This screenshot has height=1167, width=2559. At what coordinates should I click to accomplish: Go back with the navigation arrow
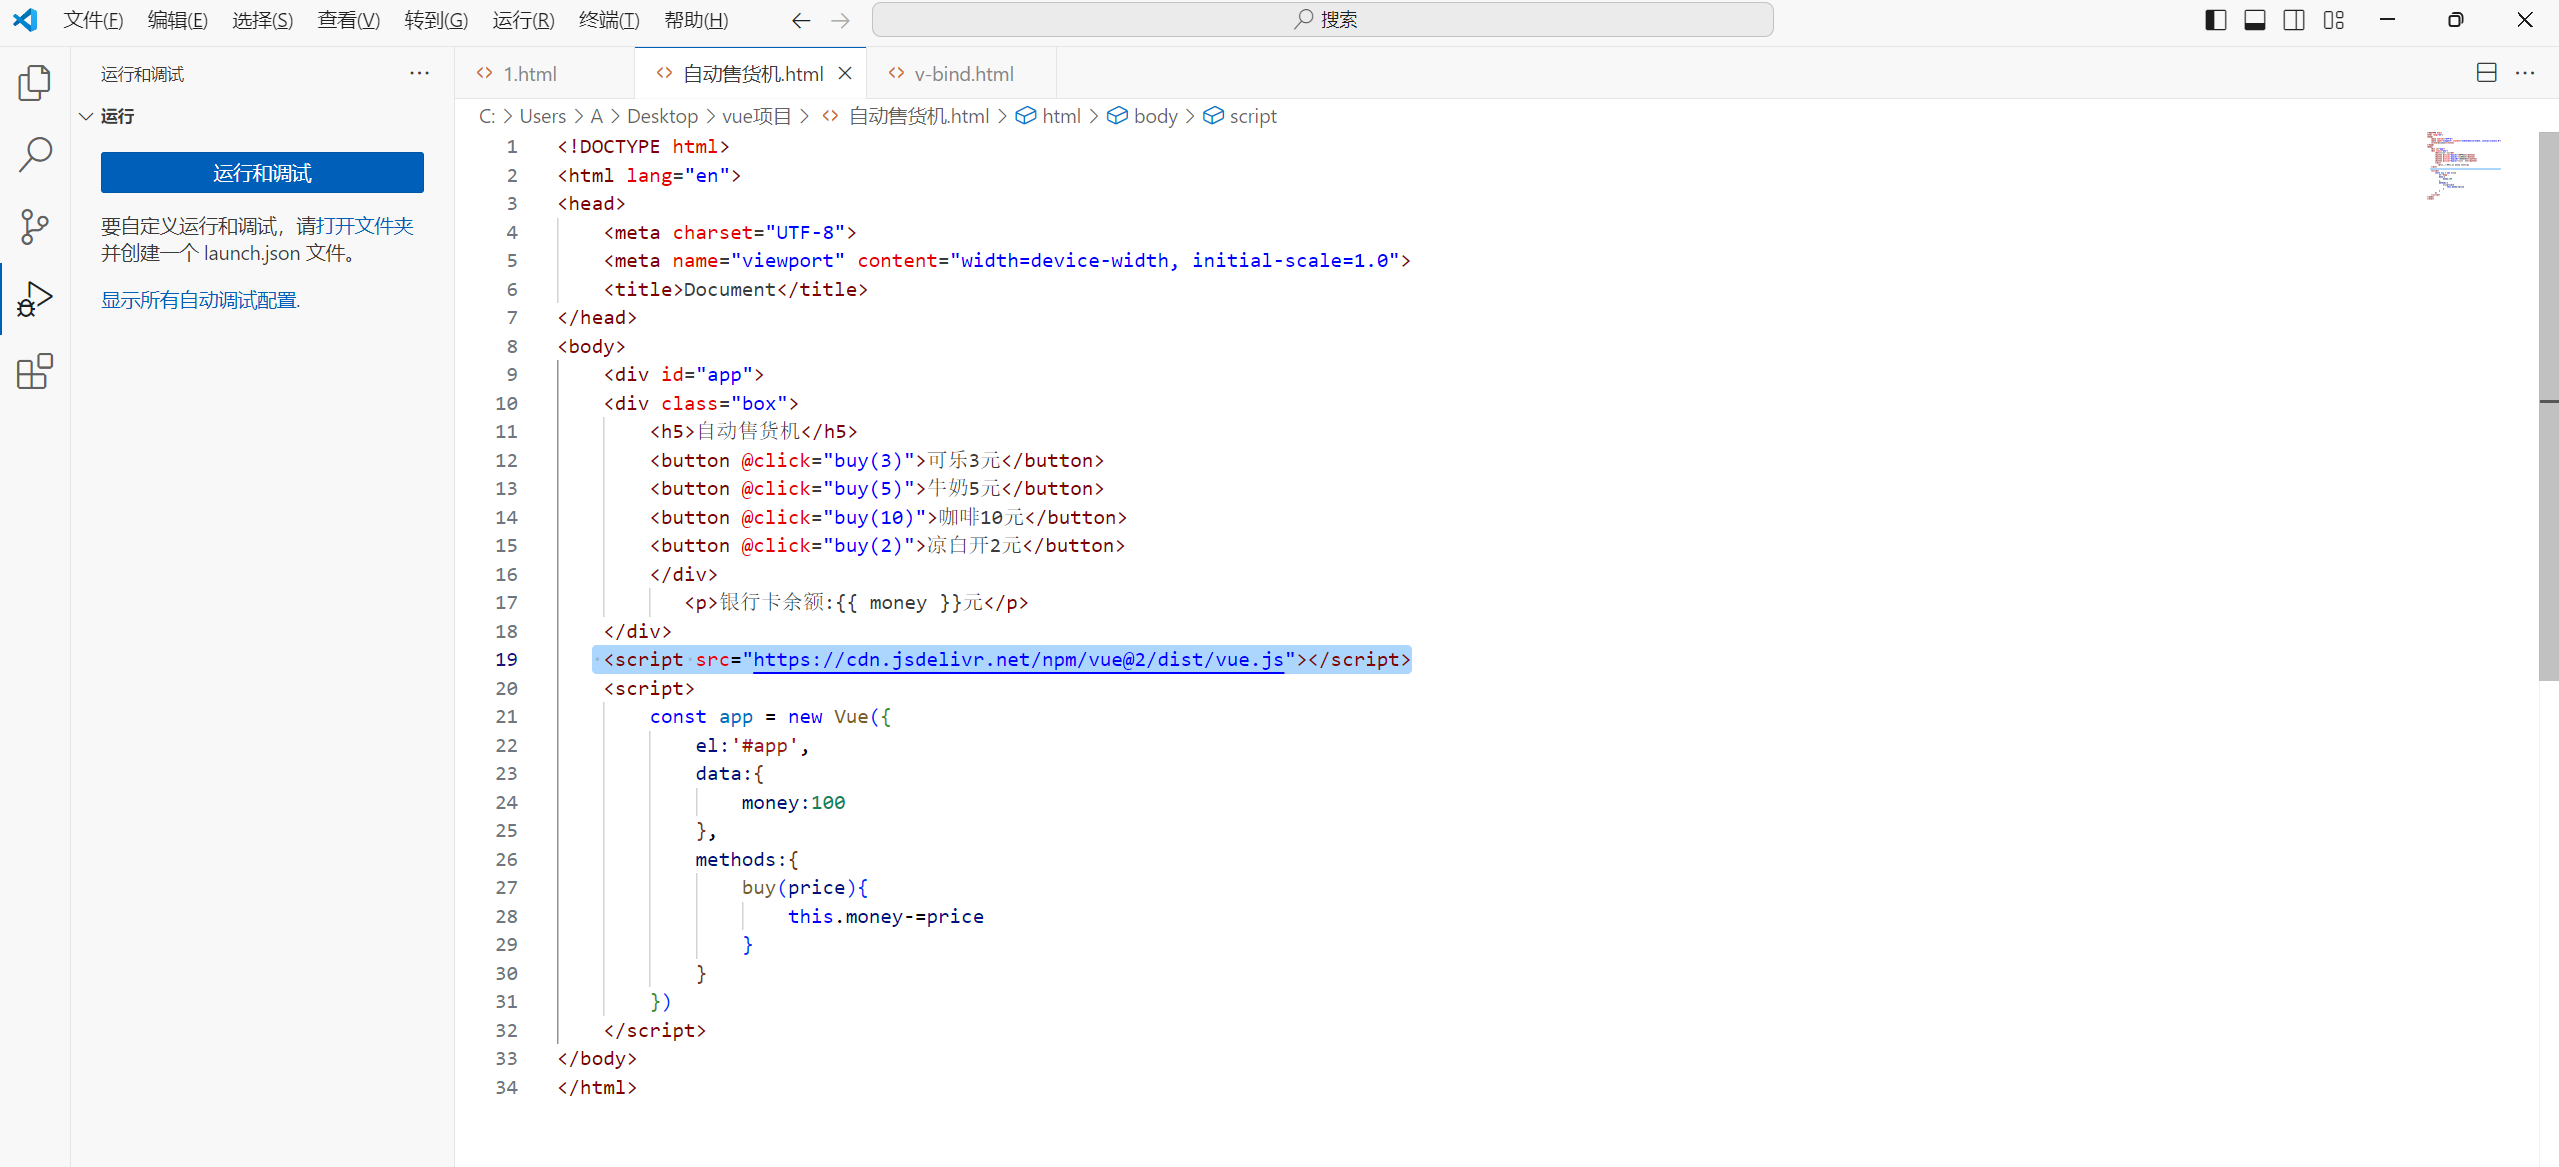point(801,20)
